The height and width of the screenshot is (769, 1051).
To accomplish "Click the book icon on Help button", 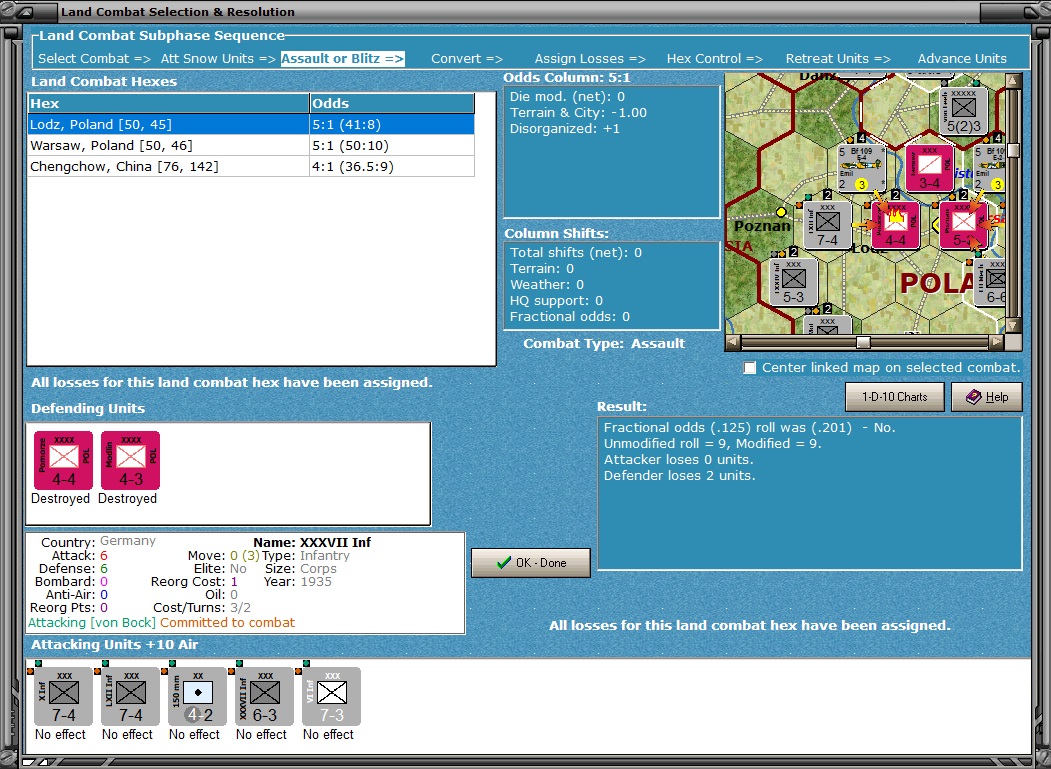I will point(973,397).
